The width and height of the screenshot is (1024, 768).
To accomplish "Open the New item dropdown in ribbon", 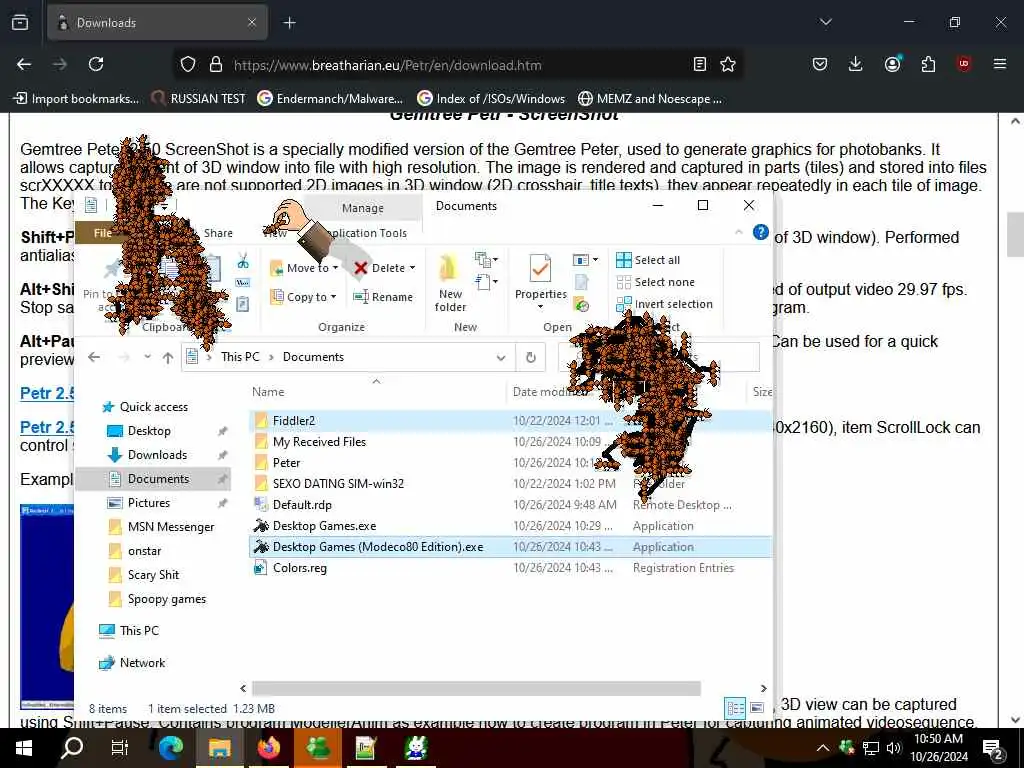I will click(x=487, y=260).
